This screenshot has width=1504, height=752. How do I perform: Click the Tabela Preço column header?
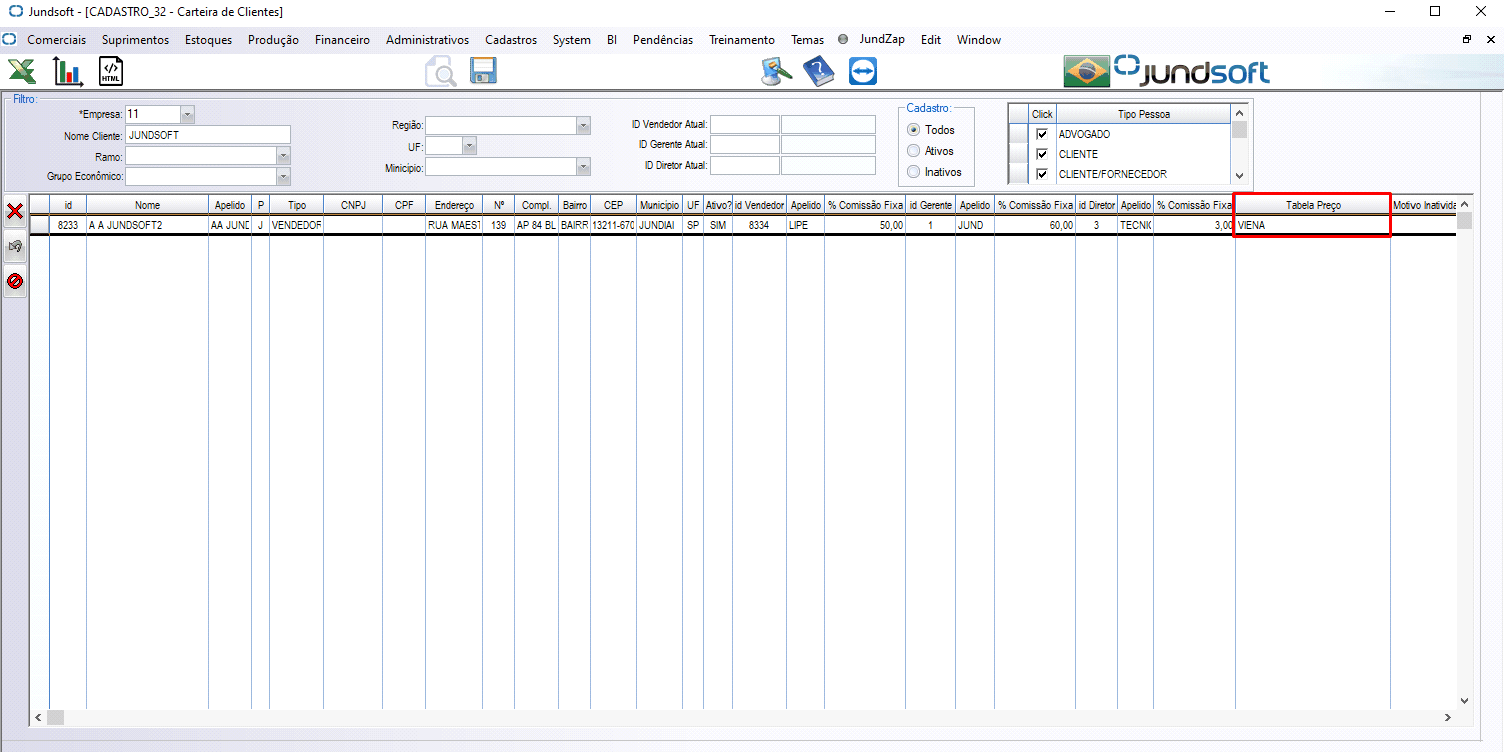[x=1313, y=204]
